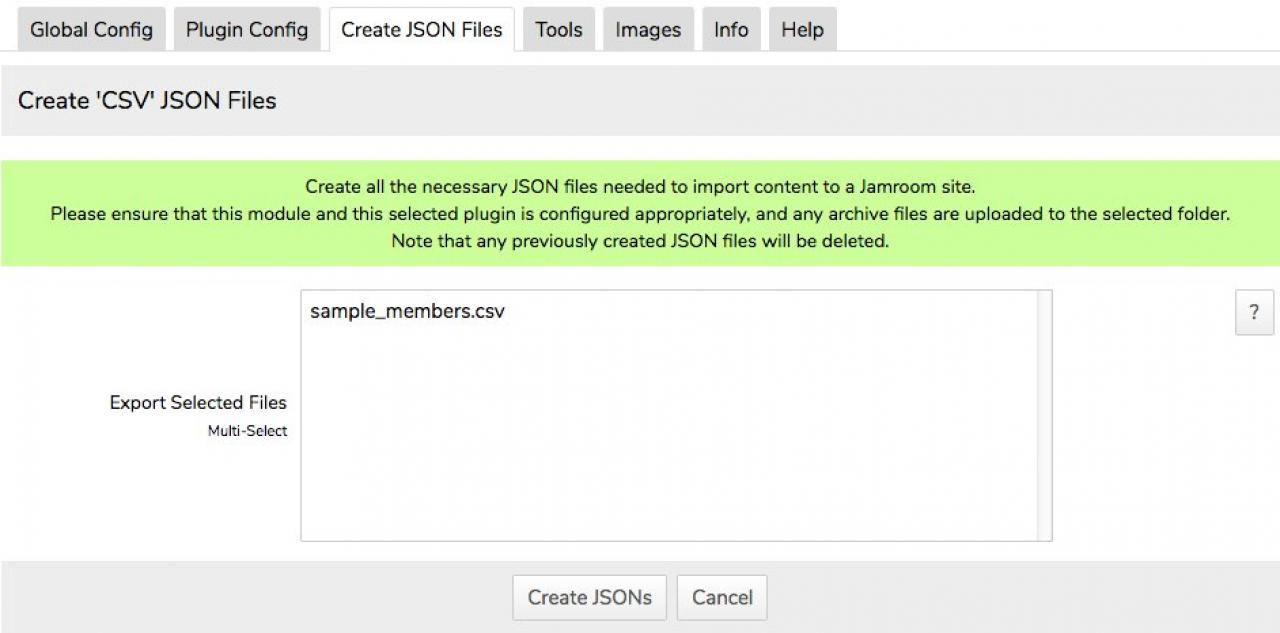The image size is (1280, 633).
Task: Click the notice line about uploaded archive files
Action: [x=639, y=213]
